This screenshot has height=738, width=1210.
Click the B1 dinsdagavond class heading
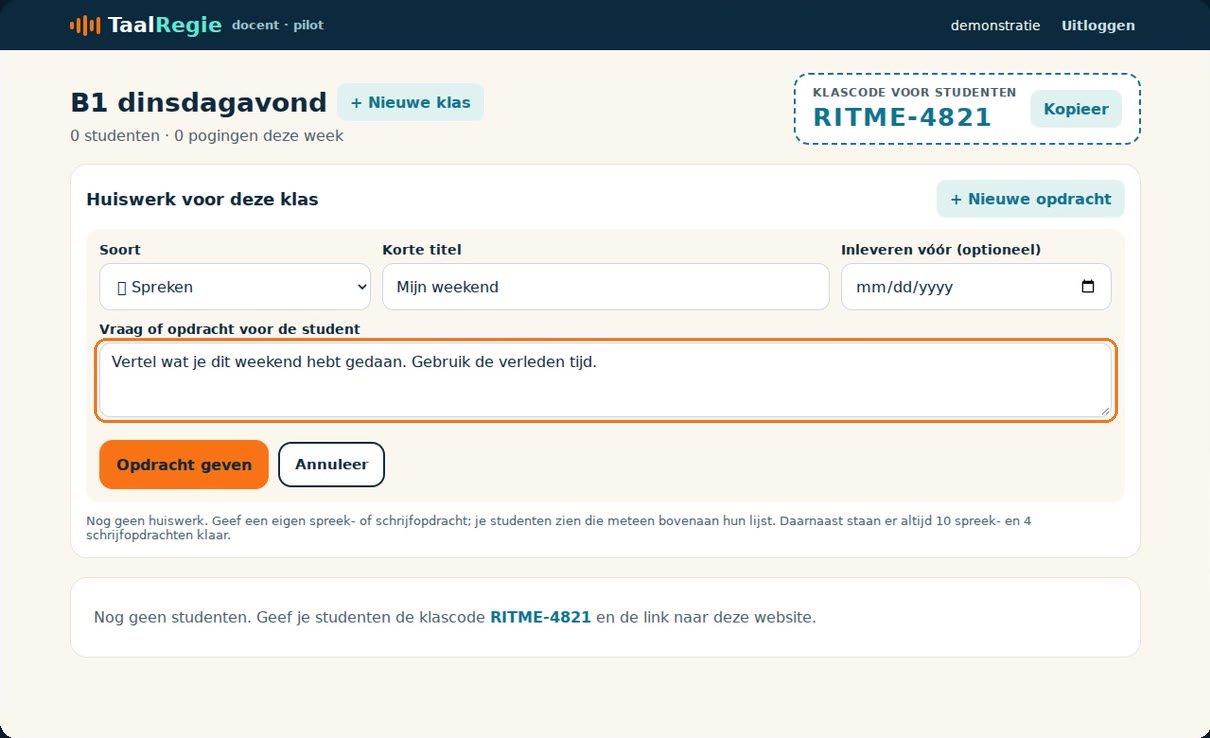199,103
